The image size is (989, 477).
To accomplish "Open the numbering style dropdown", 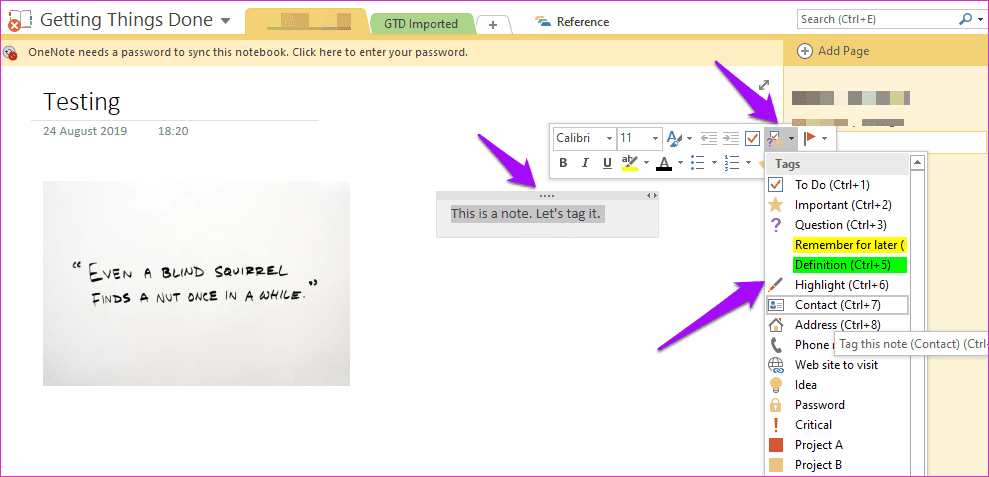I will (748, 163).
